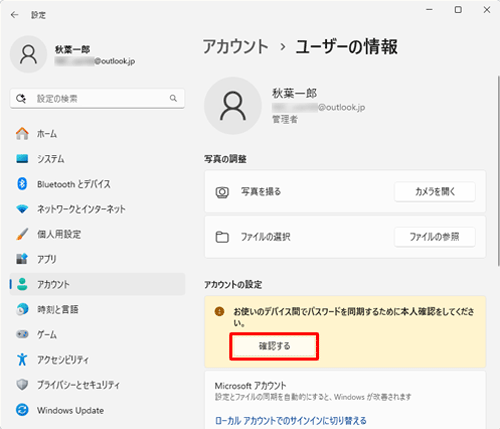Click the warning icon in yellow banner

tap(219, 312)
